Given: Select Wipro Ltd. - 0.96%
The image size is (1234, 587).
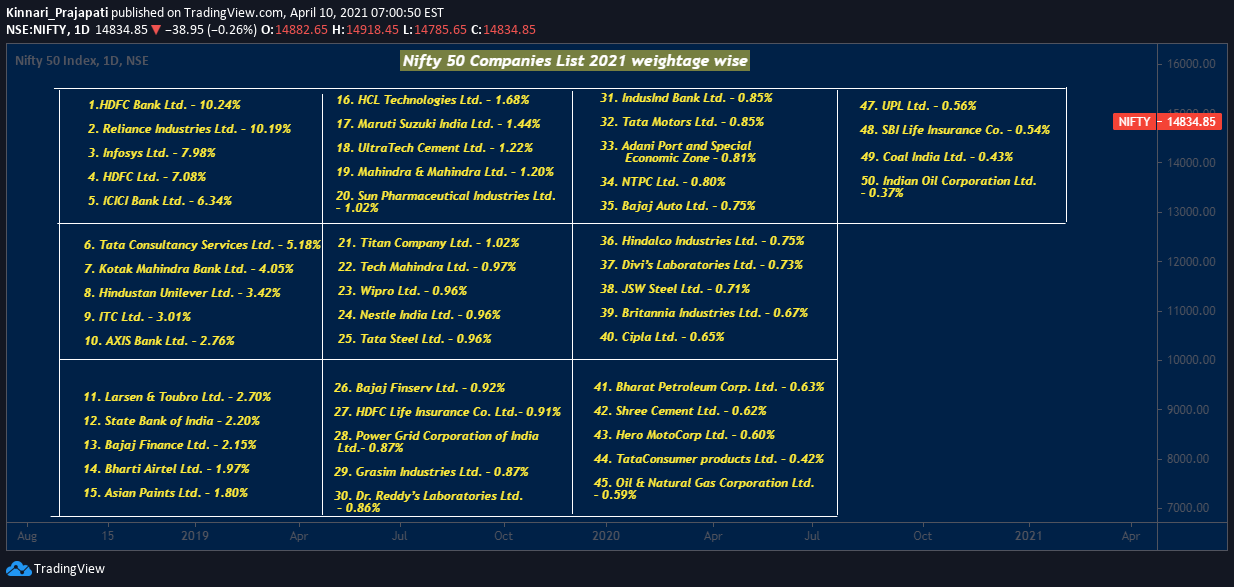Looking at the screenshot, I should (403, 291).
